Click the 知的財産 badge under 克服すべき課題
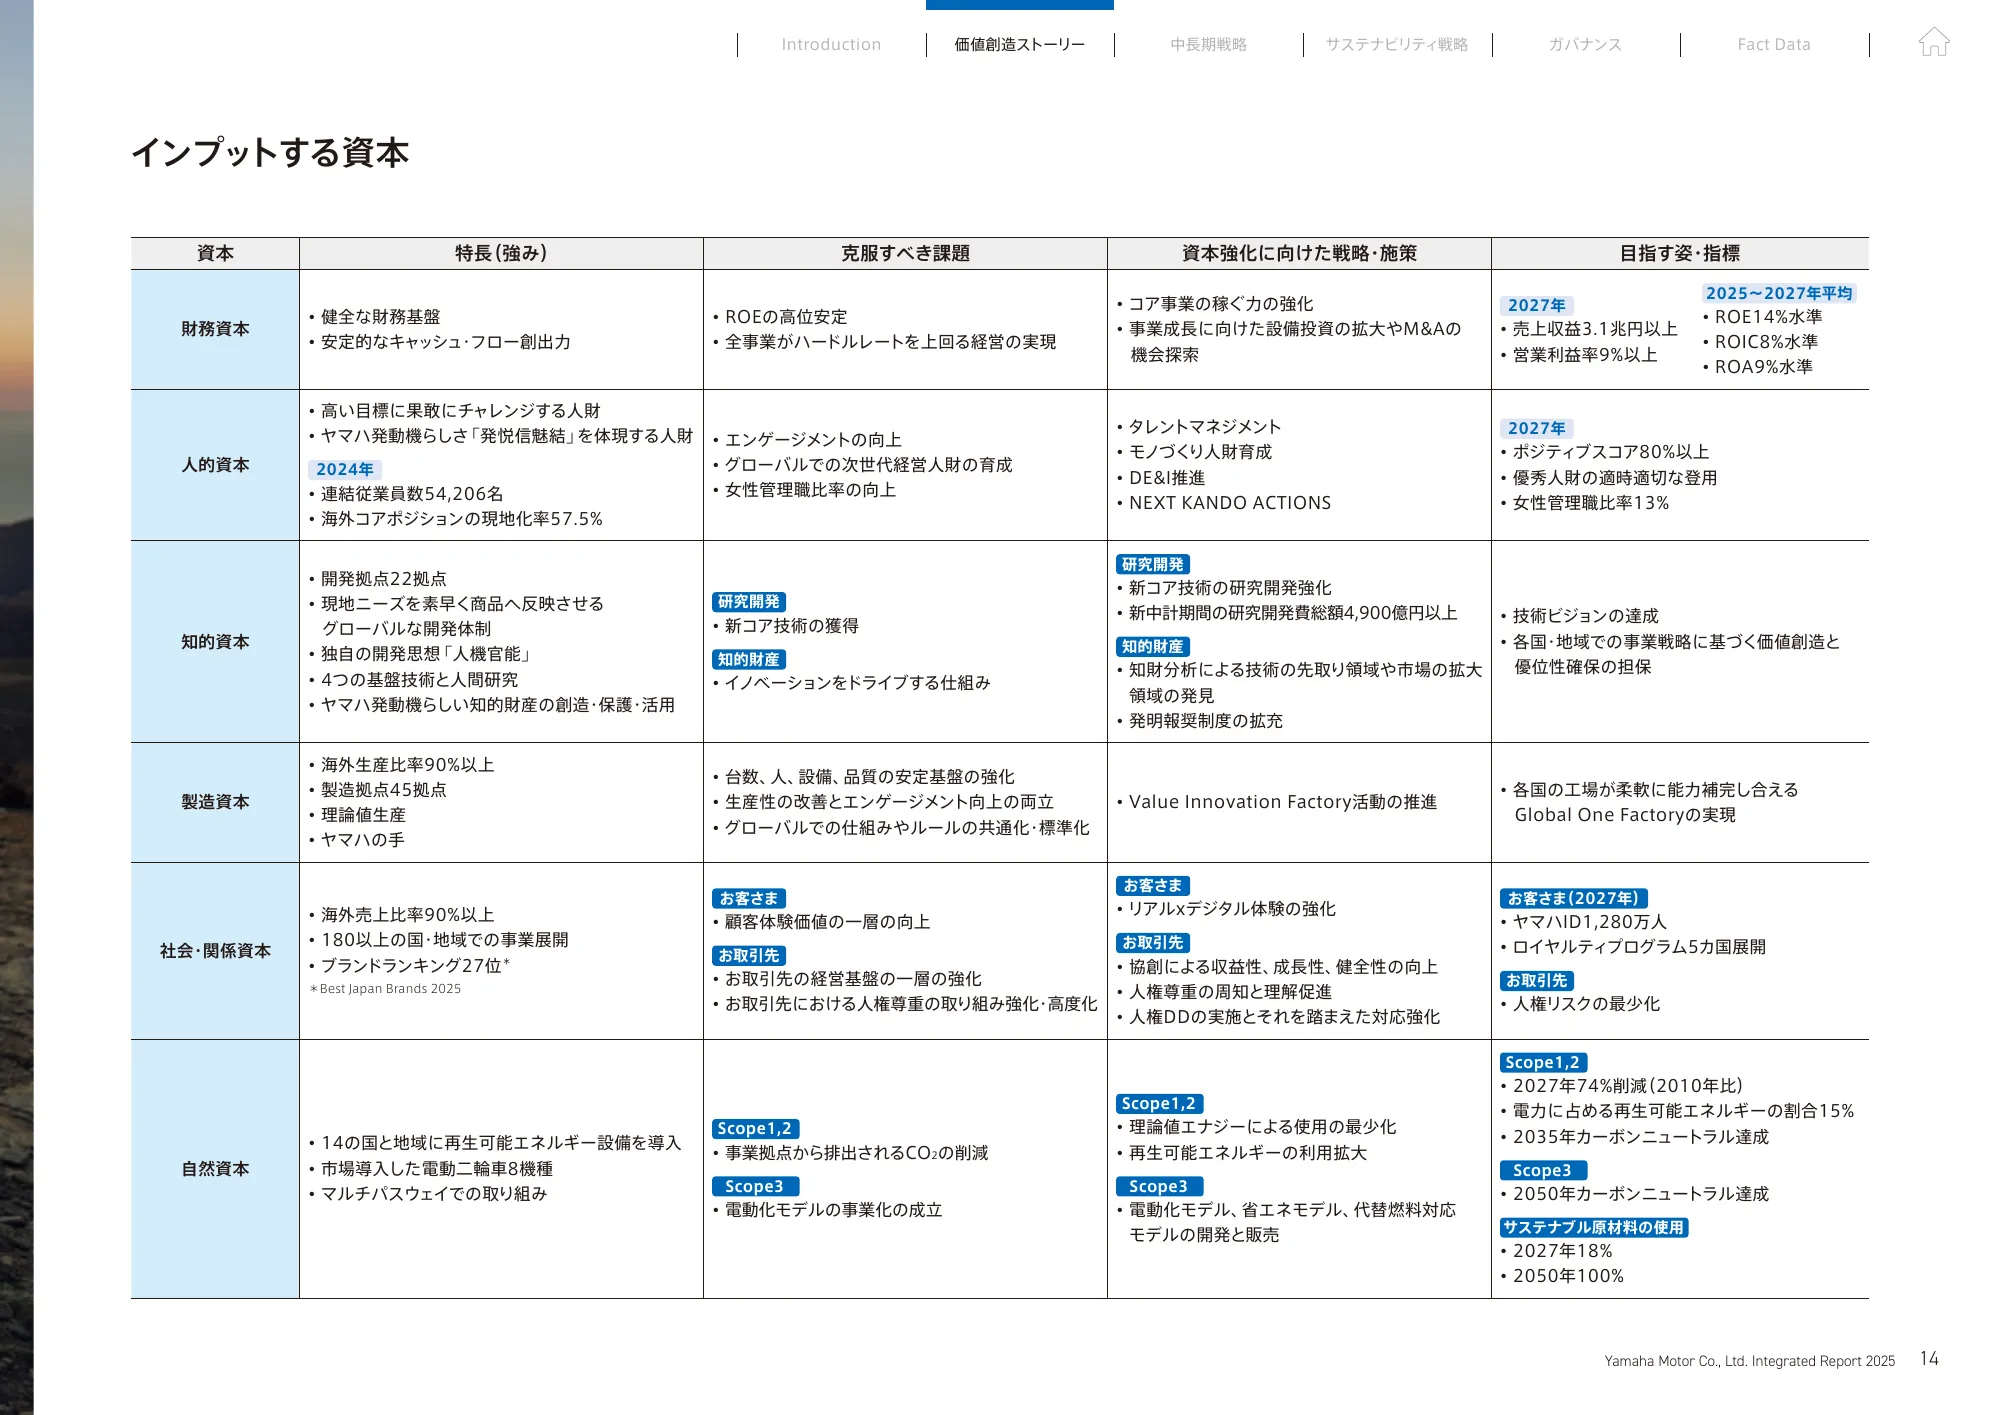 coord(748,659)
